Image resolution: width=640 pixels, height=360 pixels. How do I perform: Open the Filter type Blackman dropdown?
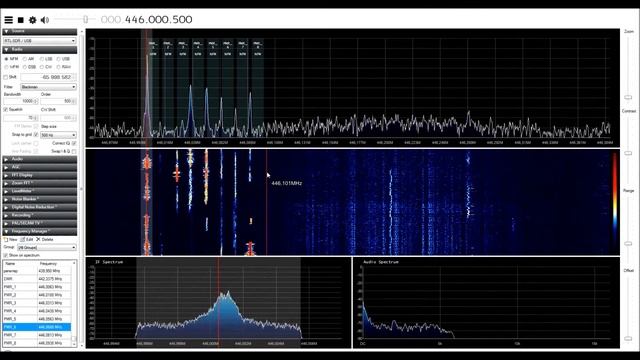tap(48, 87)
